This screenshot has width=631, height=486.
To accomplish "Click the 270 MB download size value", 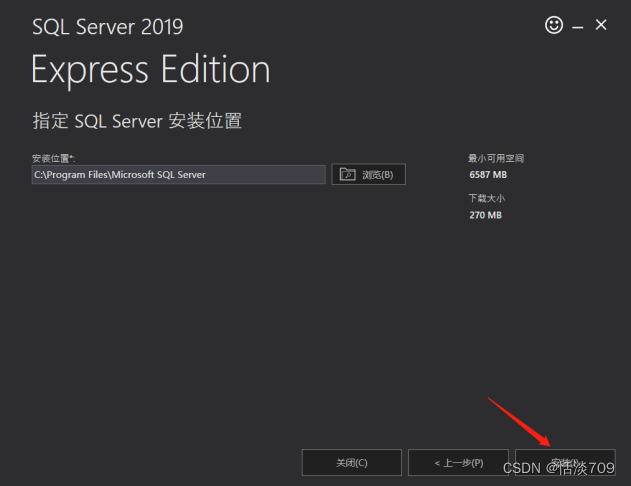I will click(485, 215).
